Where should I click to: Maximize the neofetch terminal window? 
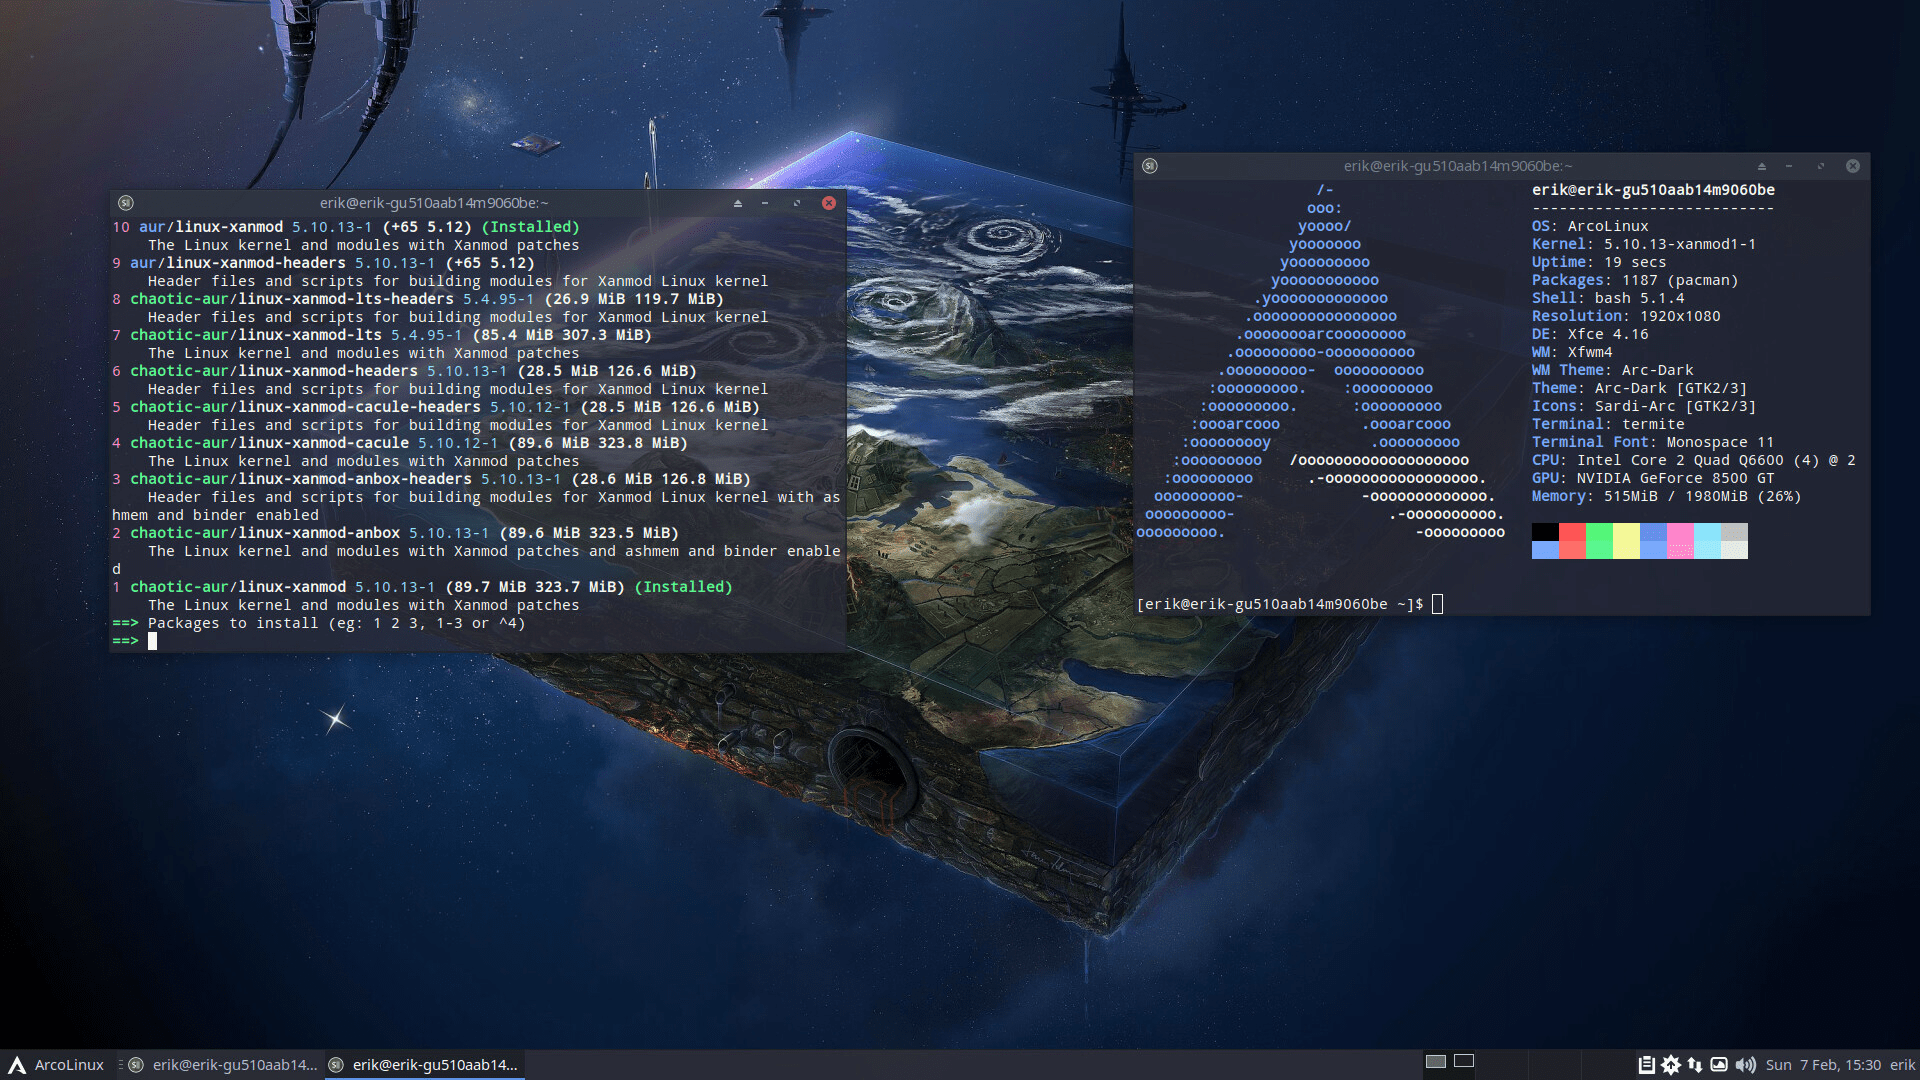(x=1821, y=166)
